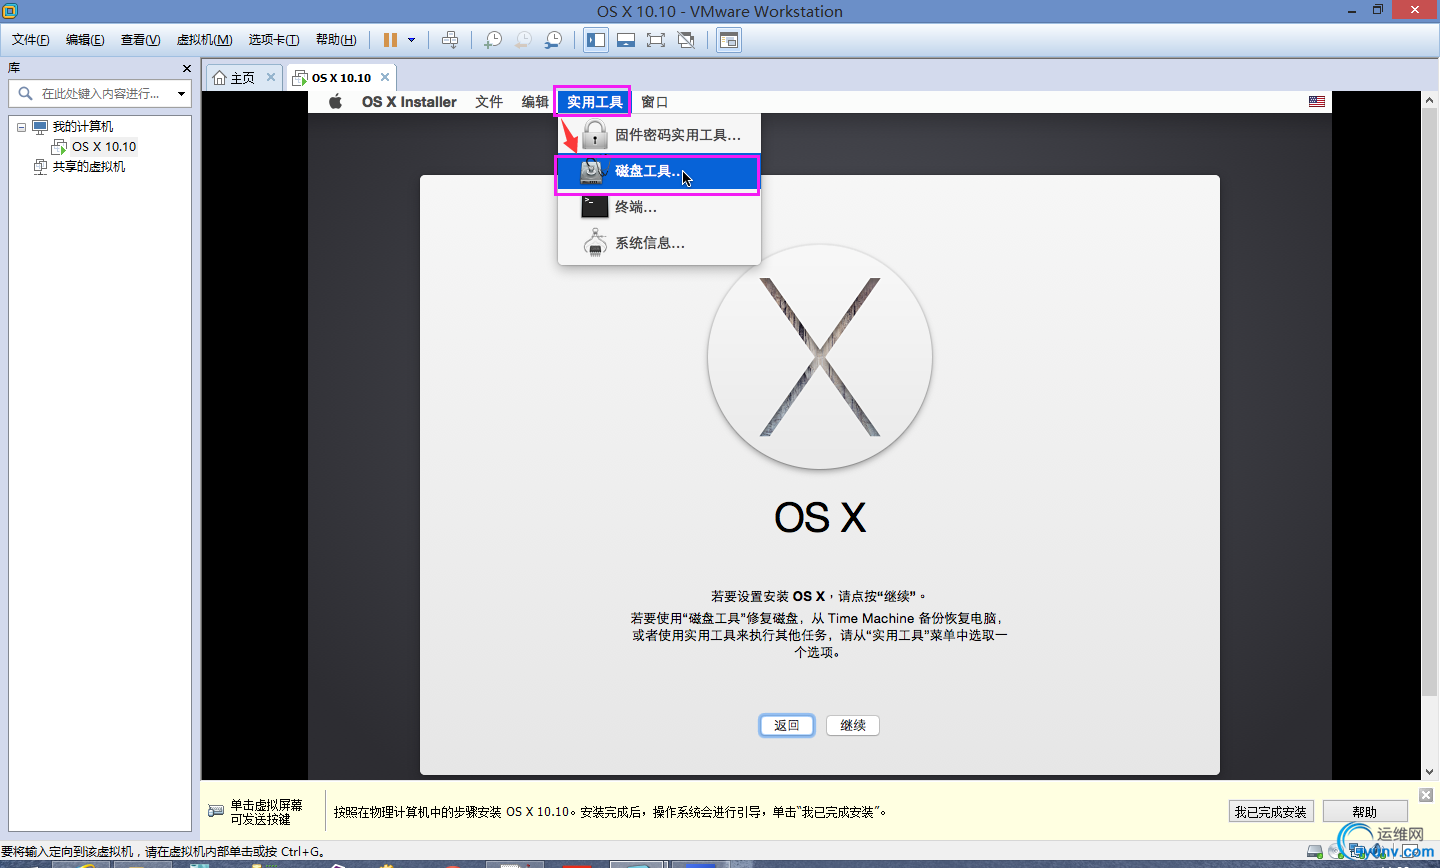Click the 返回 button

787,725
